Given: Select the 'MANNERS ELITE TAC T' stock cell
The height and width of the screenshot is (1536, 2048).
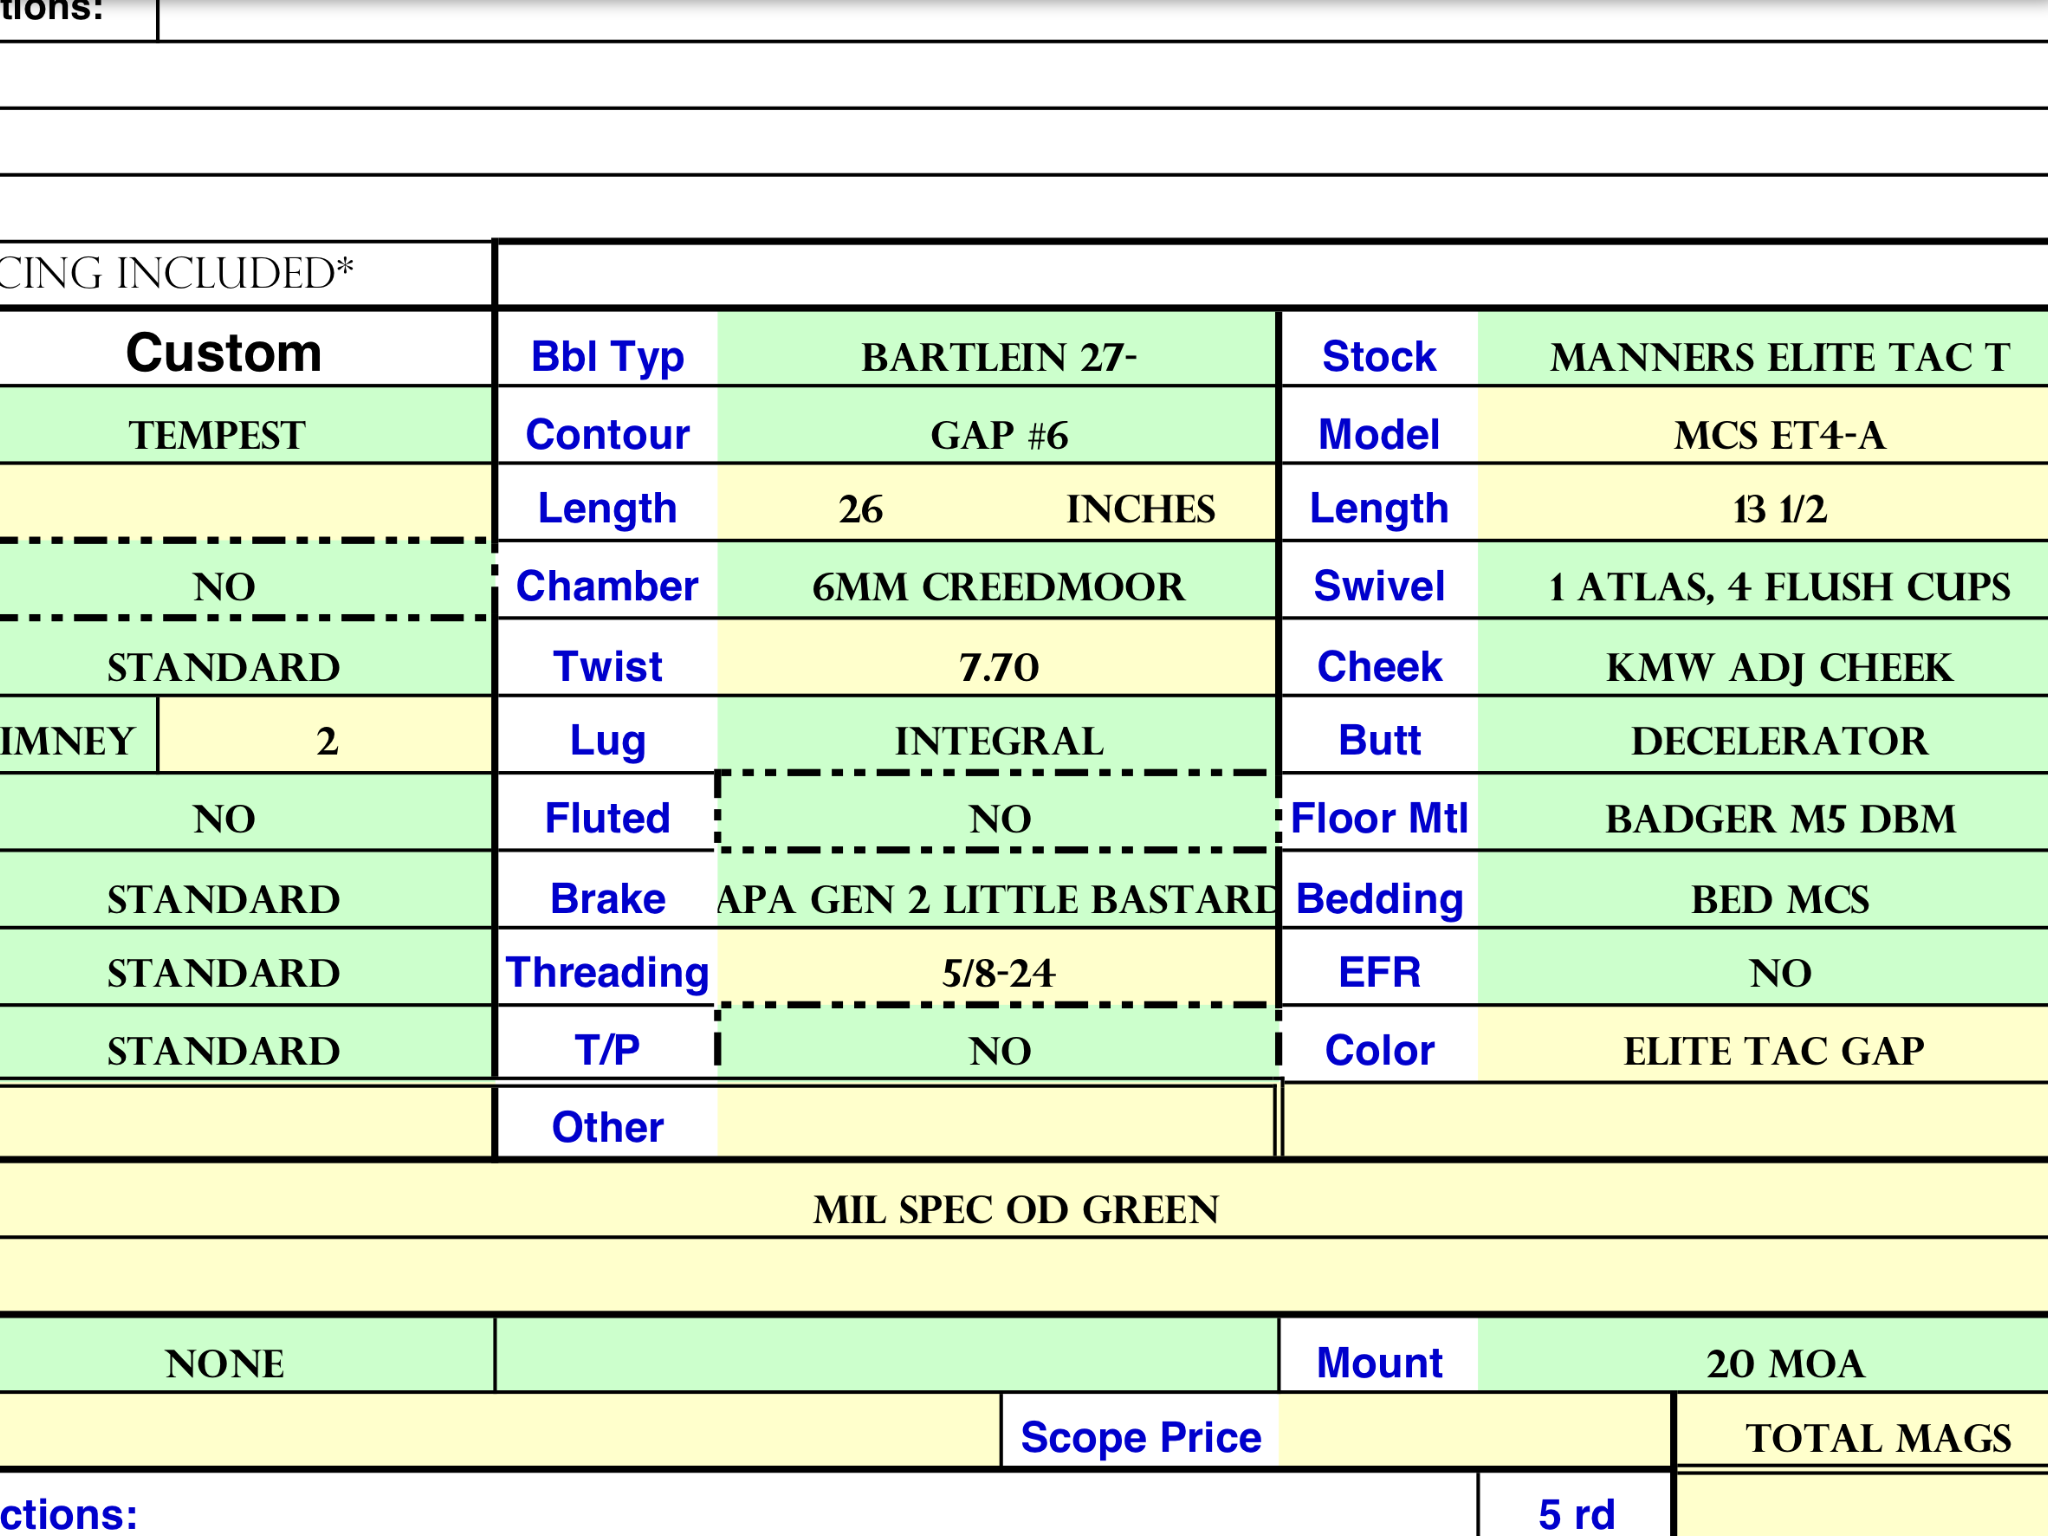Looking at the screenshot, I should point(1763,349).
